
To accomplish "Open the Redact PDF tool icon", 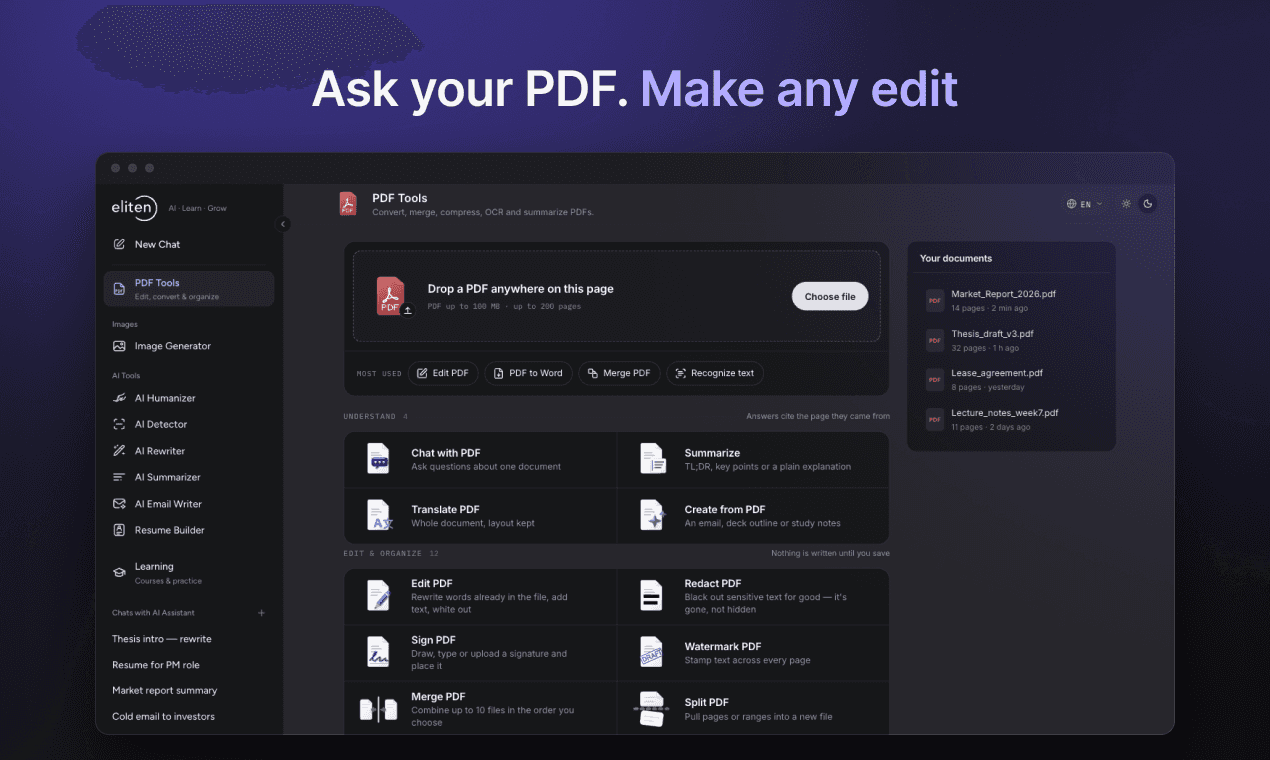I will click(x=652, y=596).
